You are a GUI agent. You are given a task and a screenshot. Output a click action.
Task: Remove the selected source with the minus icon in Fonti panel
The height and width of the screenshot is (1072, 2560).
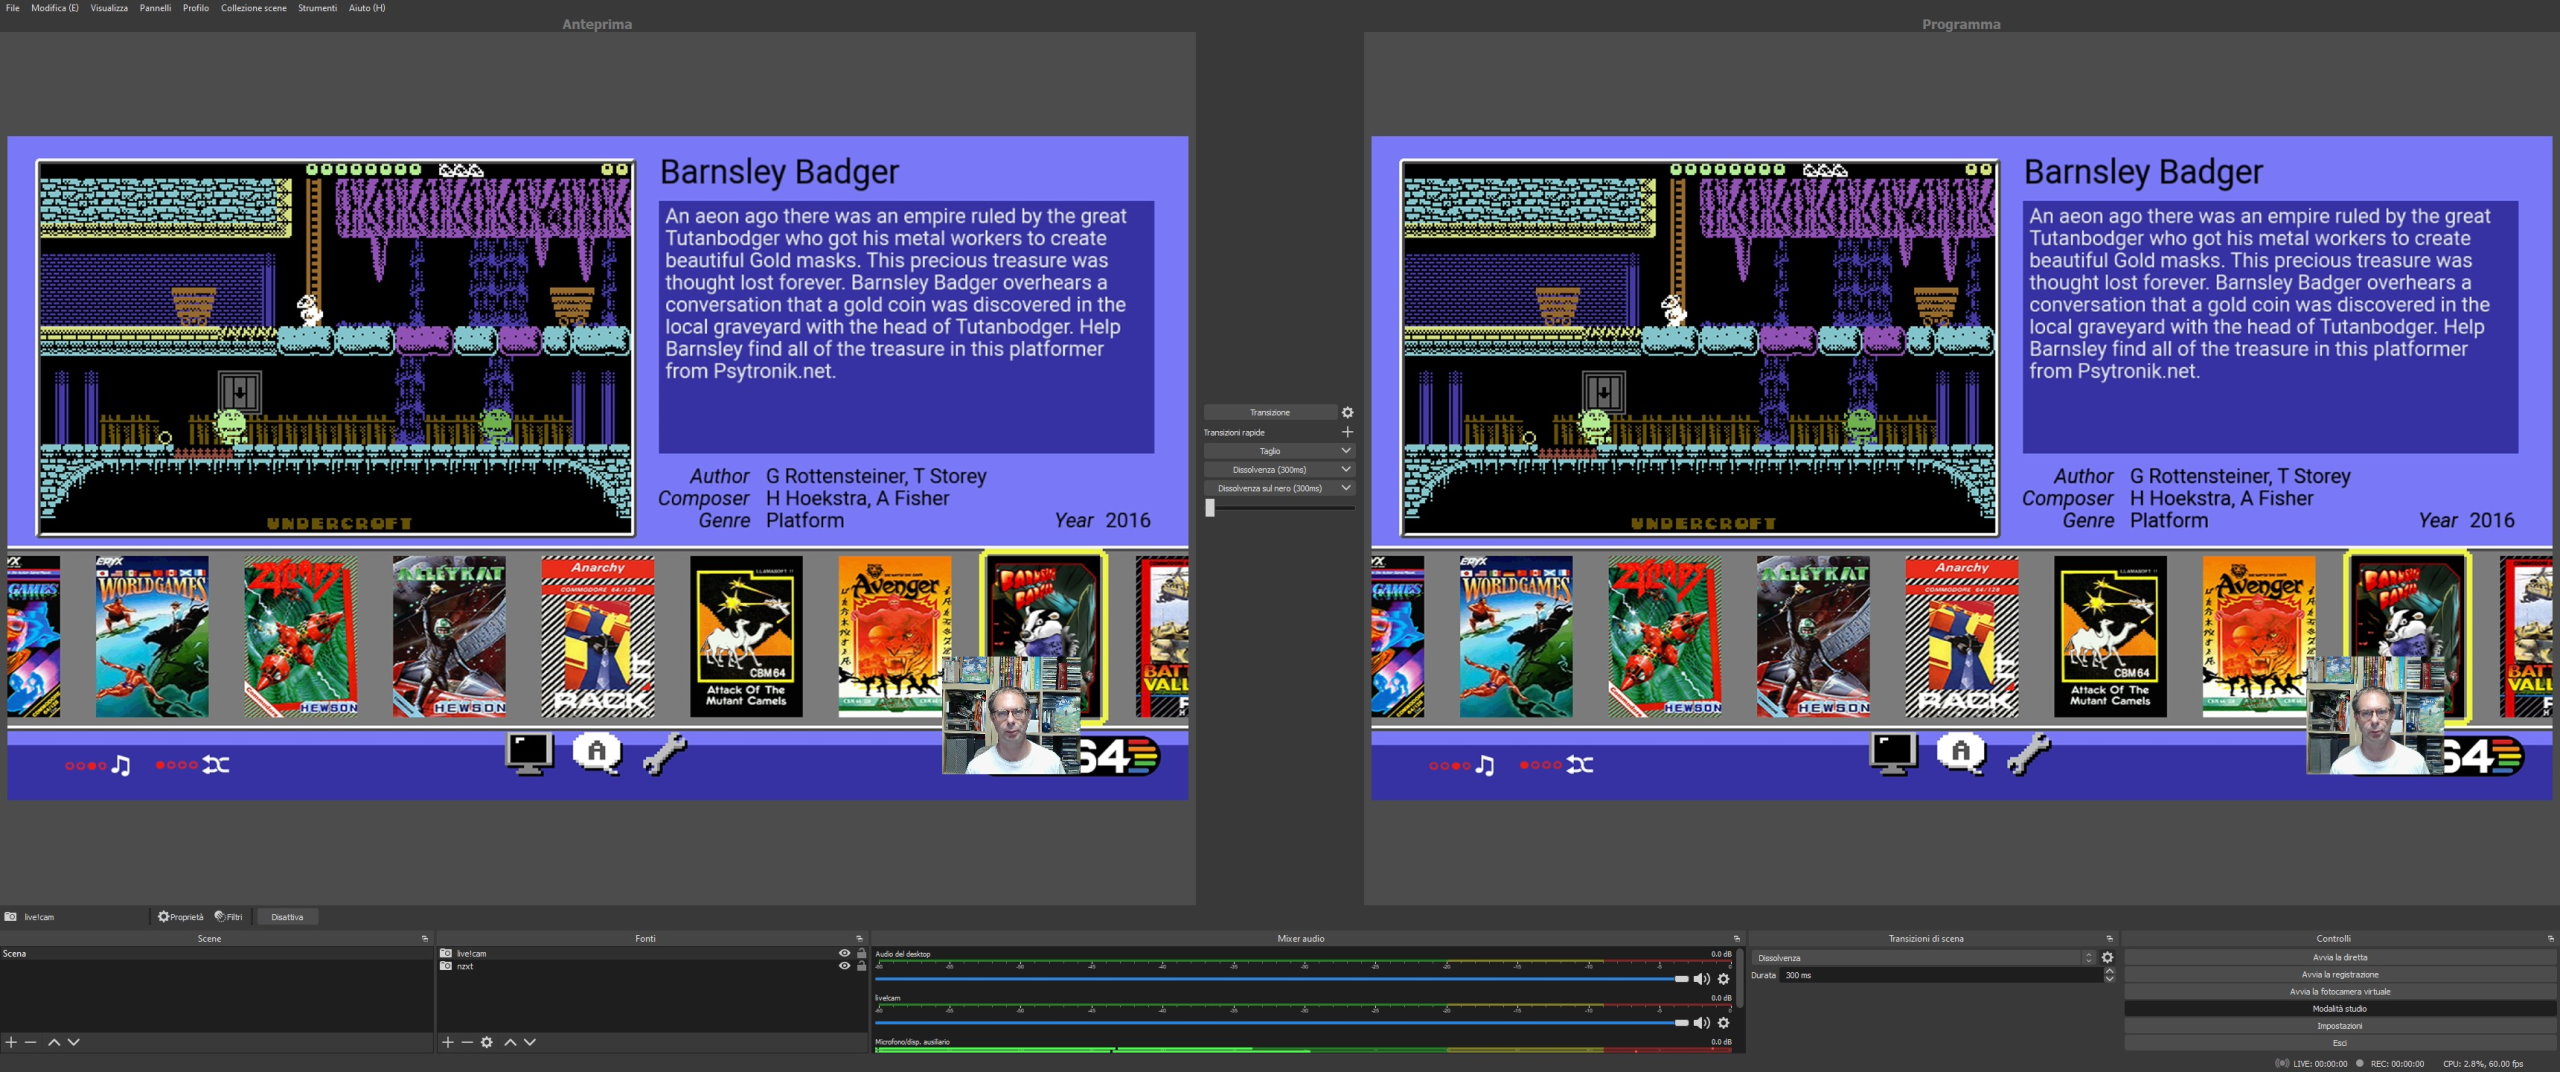[467, 1042]
